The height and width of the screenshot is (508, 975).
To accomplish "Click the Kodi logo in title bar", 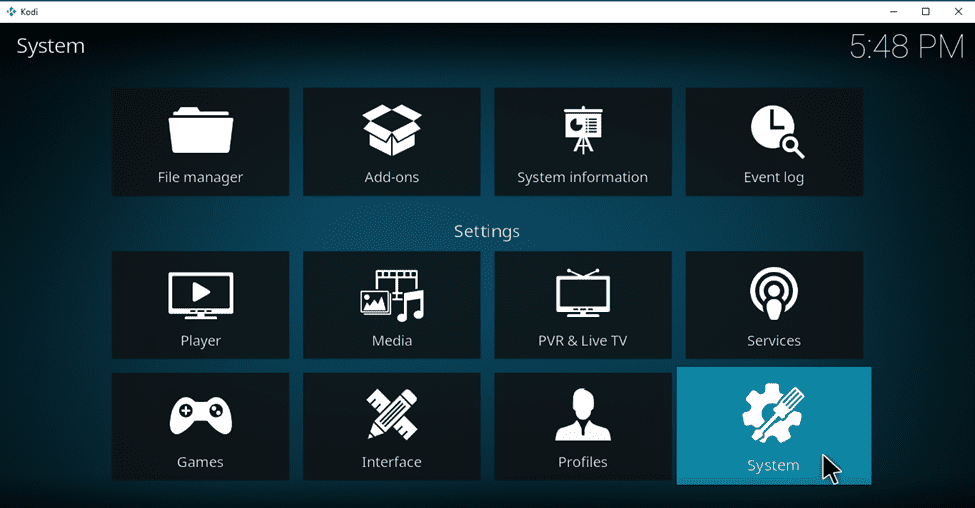I will [11, 11].
